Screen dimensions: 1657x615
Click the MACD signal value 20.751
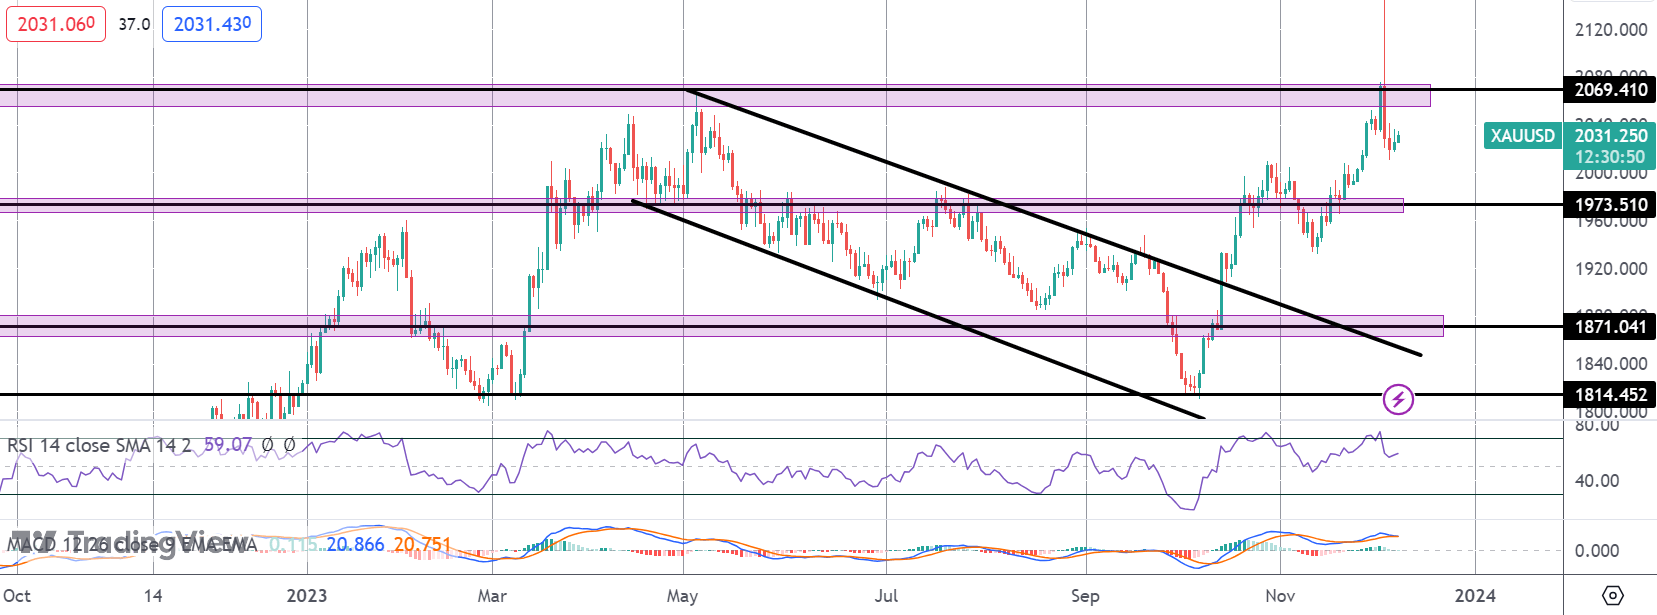click(x=422, y=544)
